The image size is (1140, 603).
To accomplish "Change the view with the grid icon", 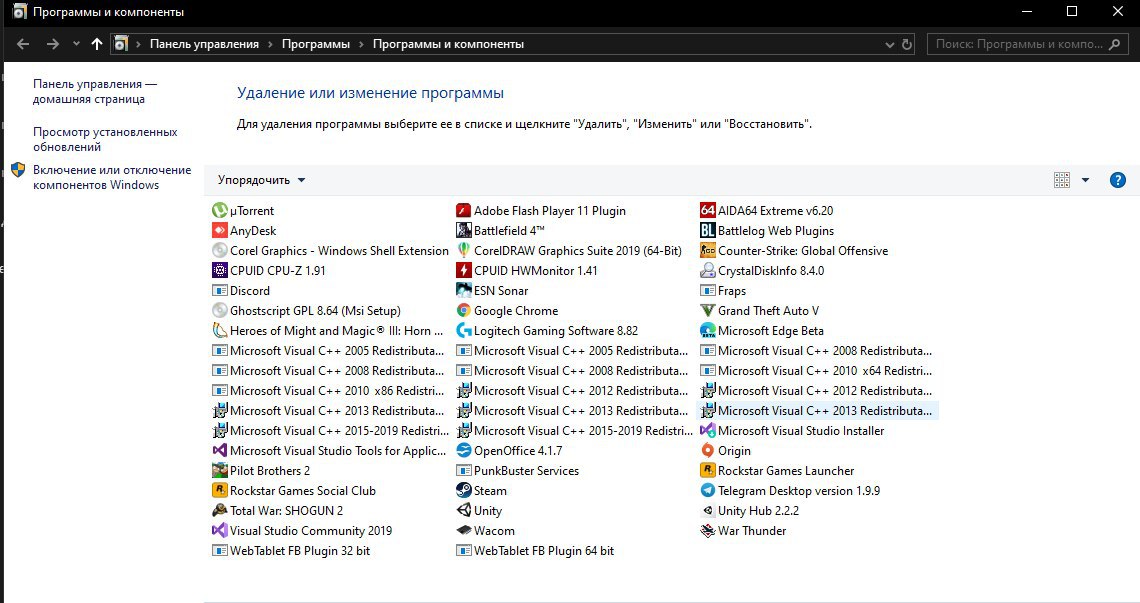I will click(x=1061, y=180).
